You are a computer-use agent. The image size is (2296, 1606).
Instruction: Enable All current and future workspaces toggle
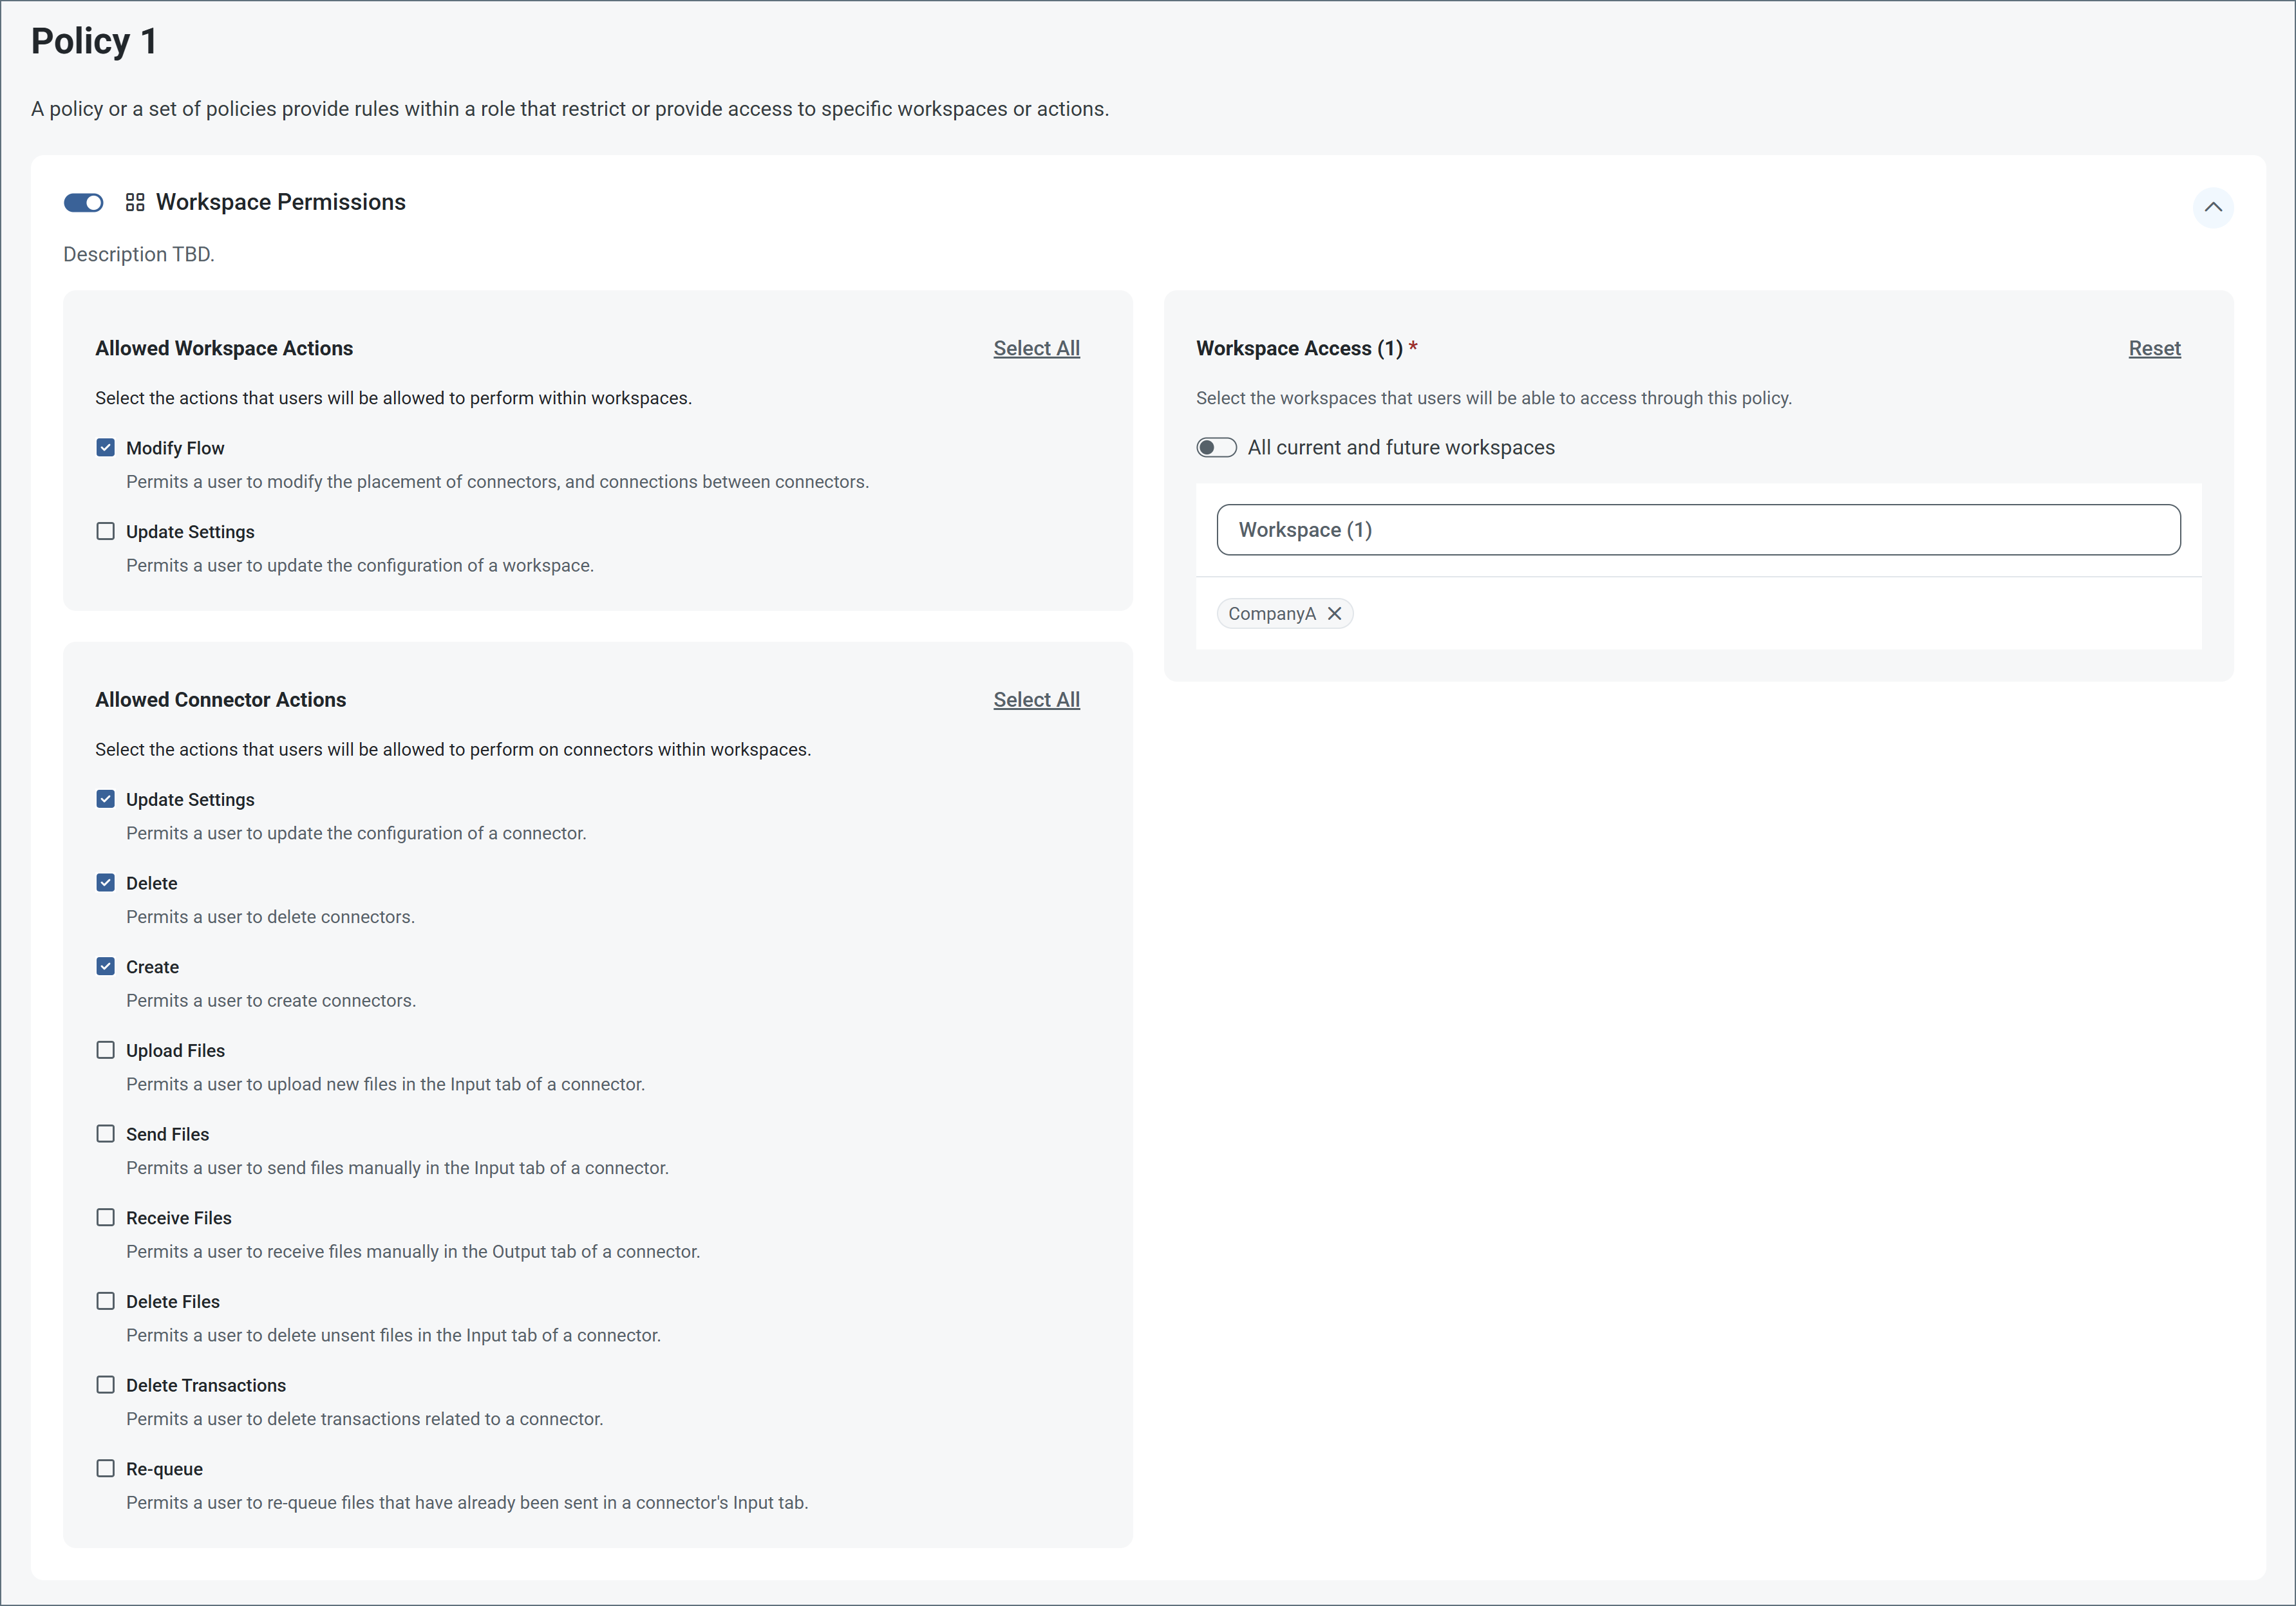(1216, 447)
